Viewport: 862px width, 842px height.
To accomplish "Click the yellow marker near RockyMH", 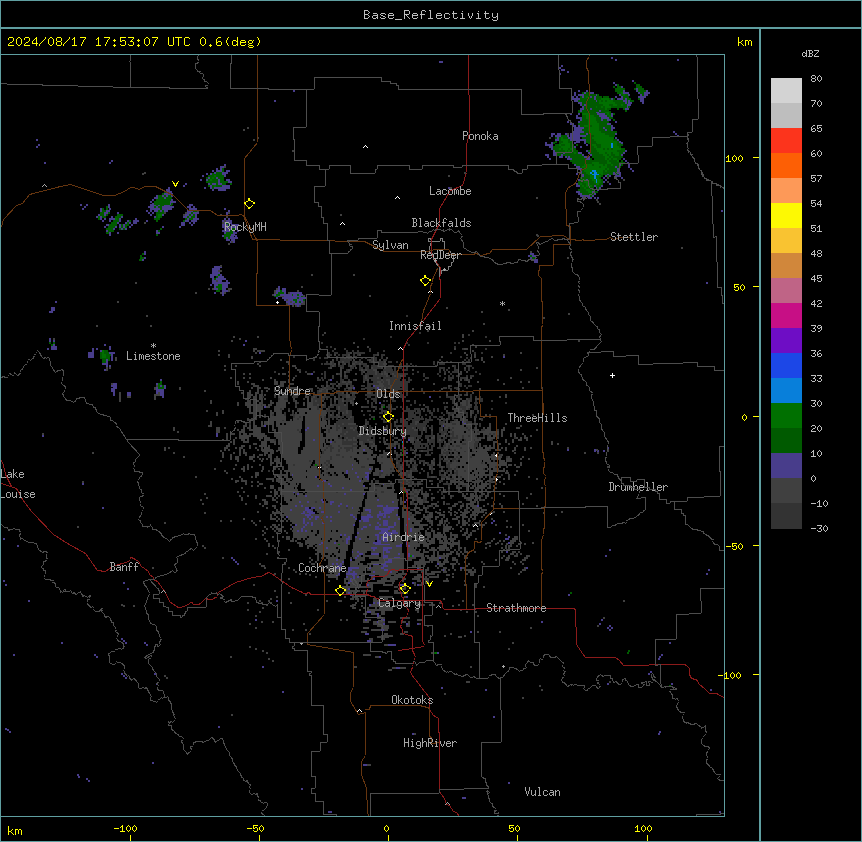I will pyautogui.click(x=250, y=204).
